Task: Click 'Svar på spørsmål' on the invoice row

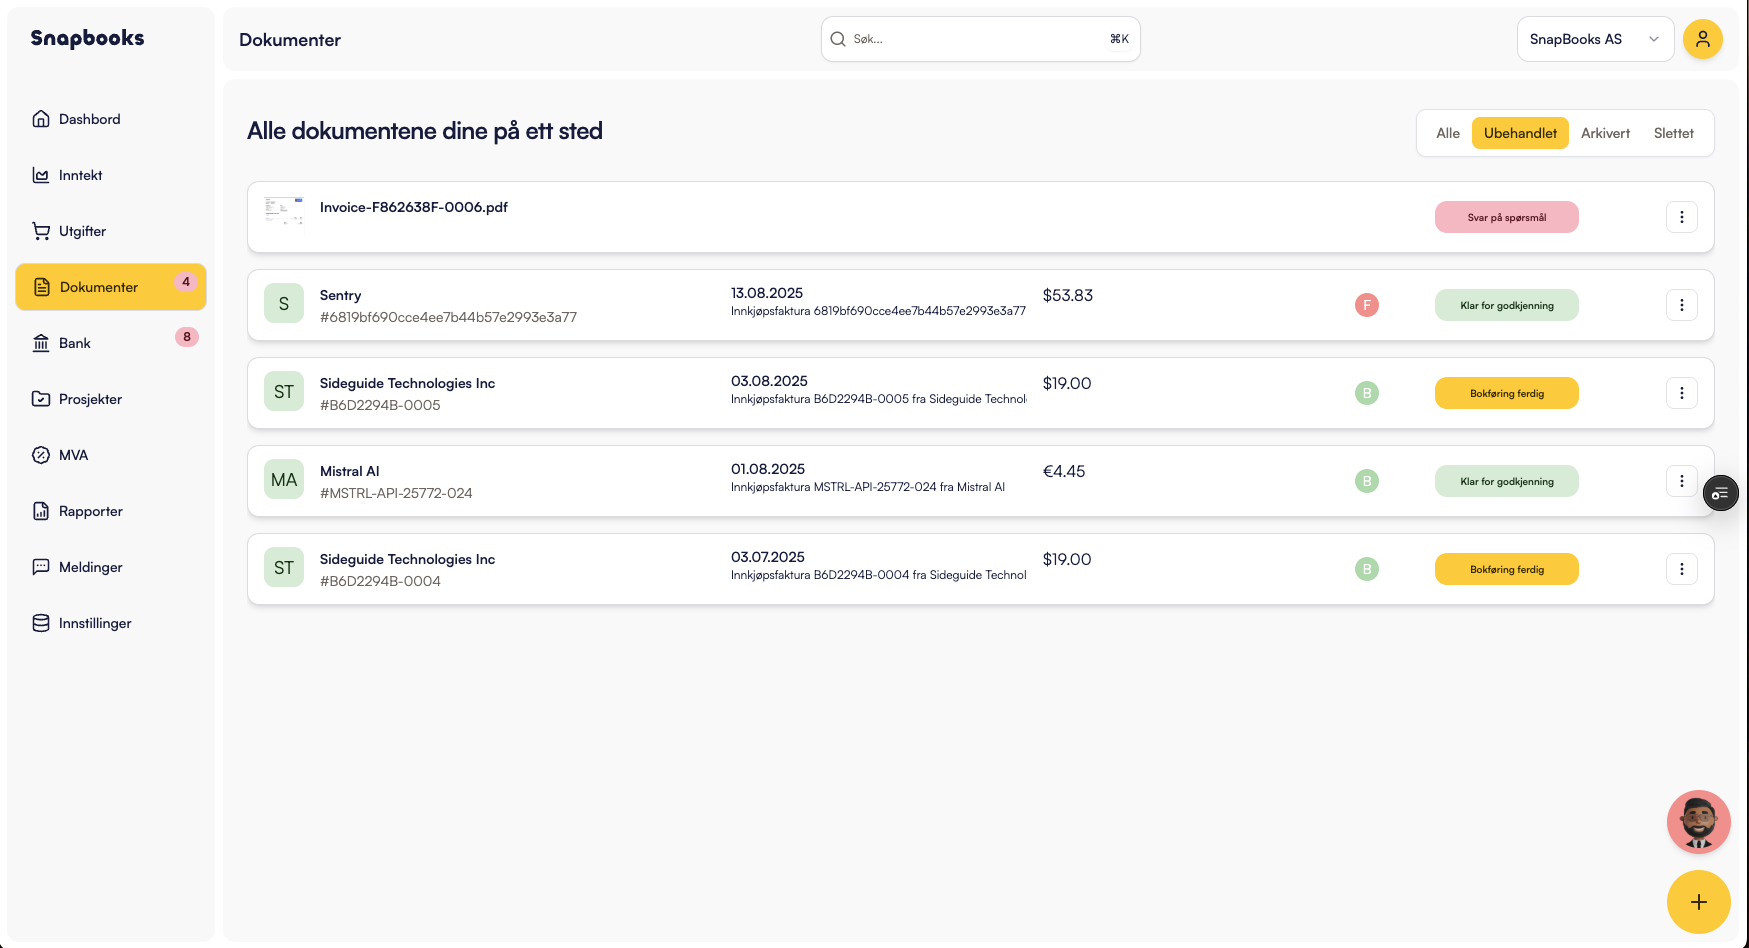Action: 1507,216
